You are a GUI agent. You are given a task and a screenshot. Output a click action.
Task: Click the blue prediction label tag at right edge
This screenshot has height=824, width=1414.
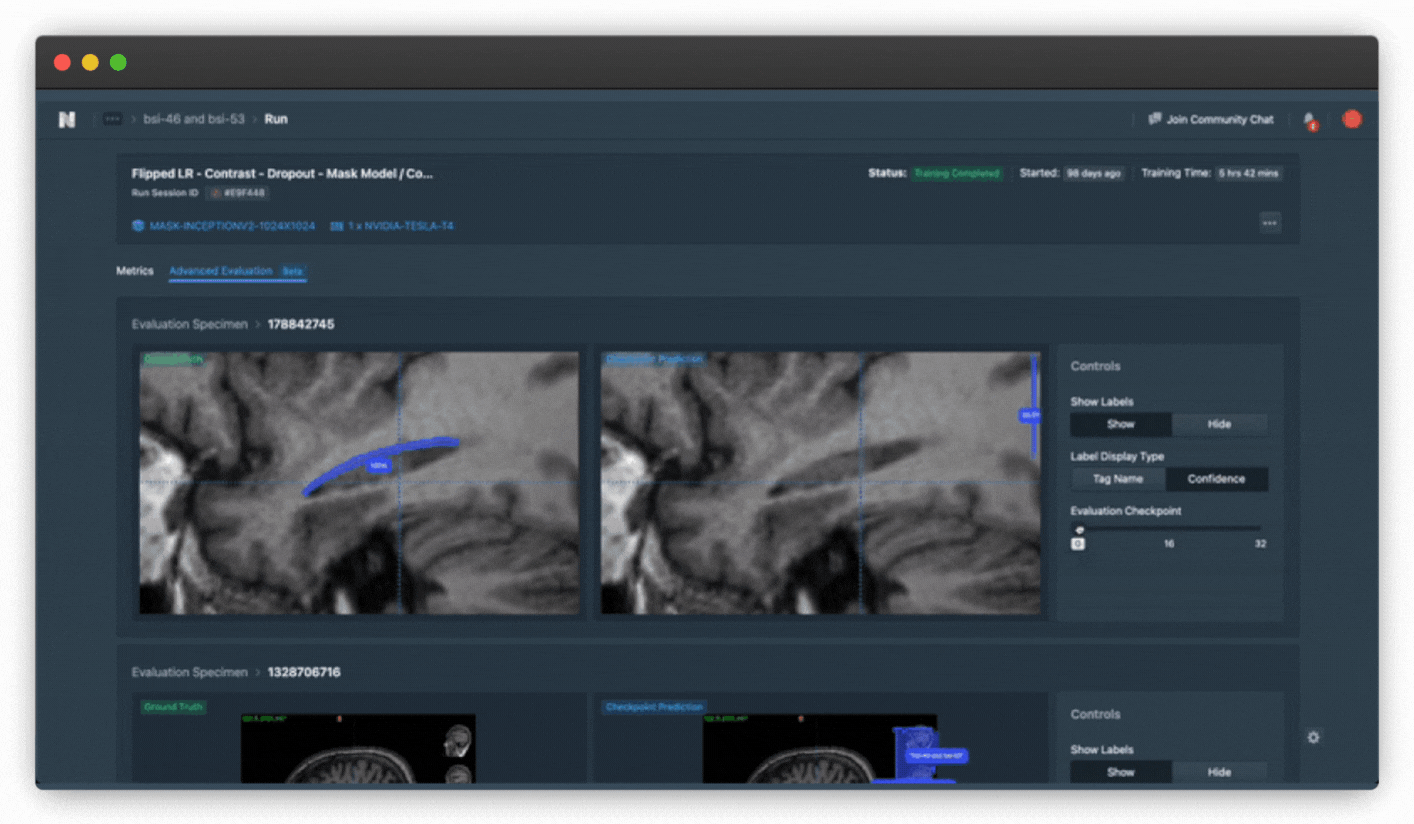pyautogui.click(x=1029, y=415)
